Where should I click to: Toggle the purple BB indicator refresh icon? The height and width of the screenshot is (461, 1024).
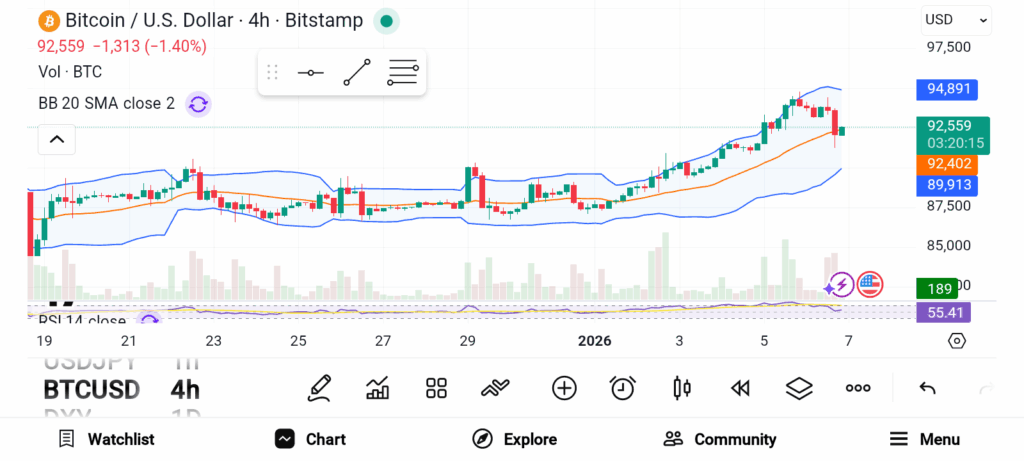click(x=198, y=104)
